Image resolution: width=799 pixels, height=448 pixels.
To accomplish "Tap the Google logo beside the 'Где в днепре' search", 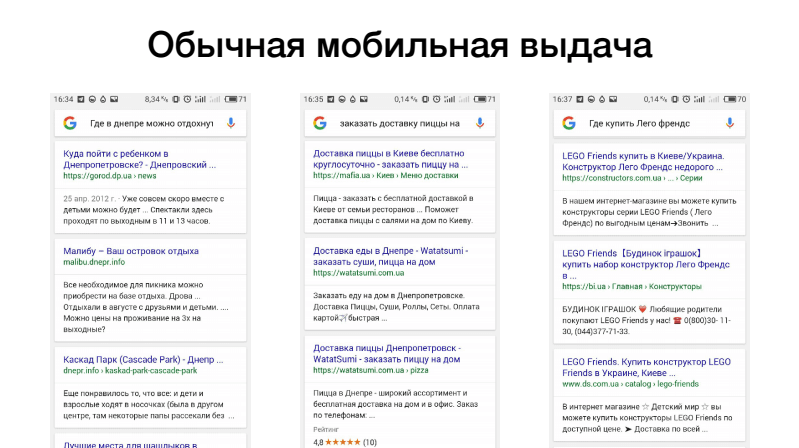I will pyautogui.click(x=70, y=123).
